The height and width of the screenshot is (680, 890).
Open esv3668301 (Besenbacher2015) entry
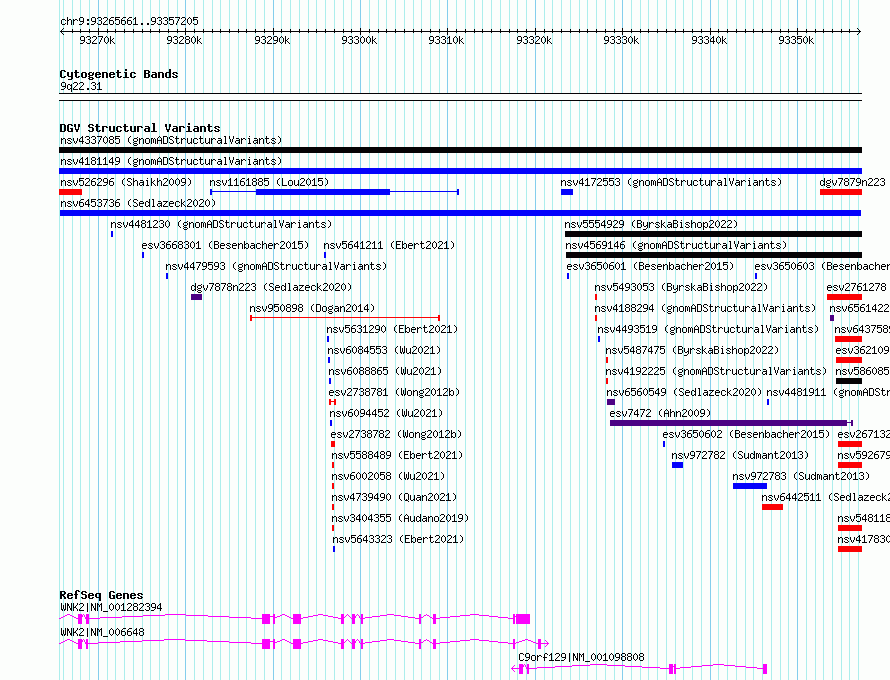(225, 245)
